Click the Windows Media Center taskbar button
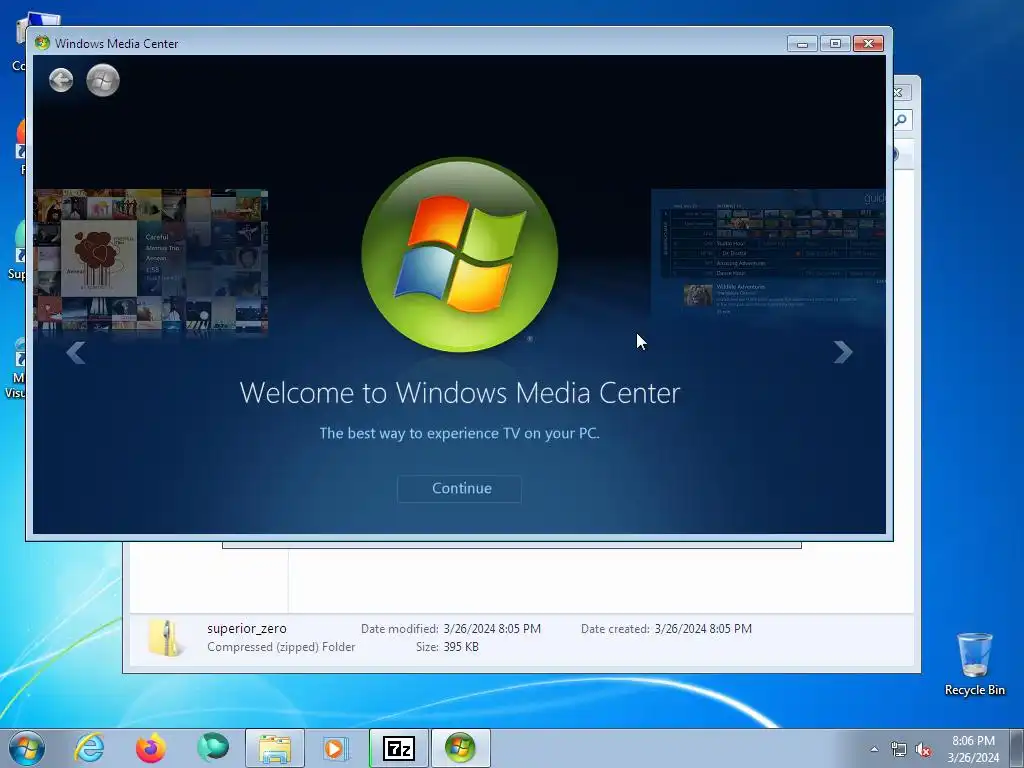1024x768 pixels. (460, 748)
